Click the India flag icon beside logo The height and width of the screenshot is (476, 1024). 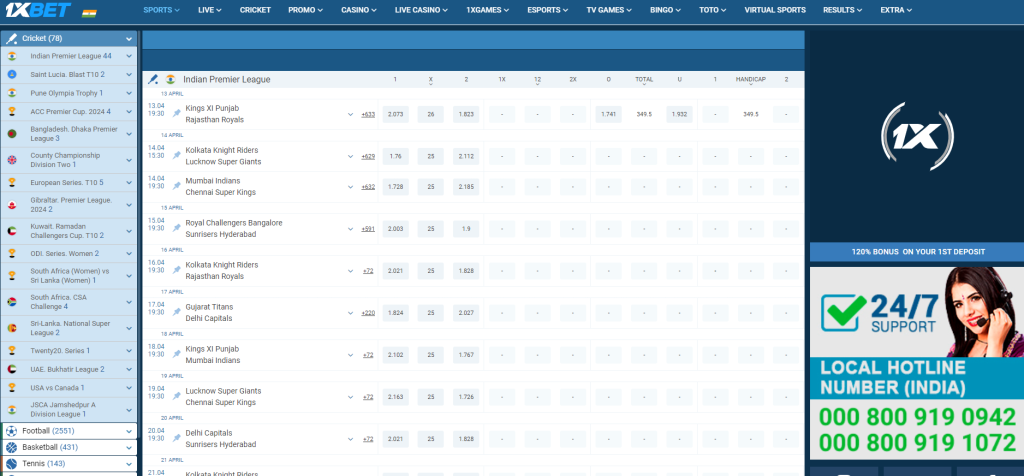89,12
